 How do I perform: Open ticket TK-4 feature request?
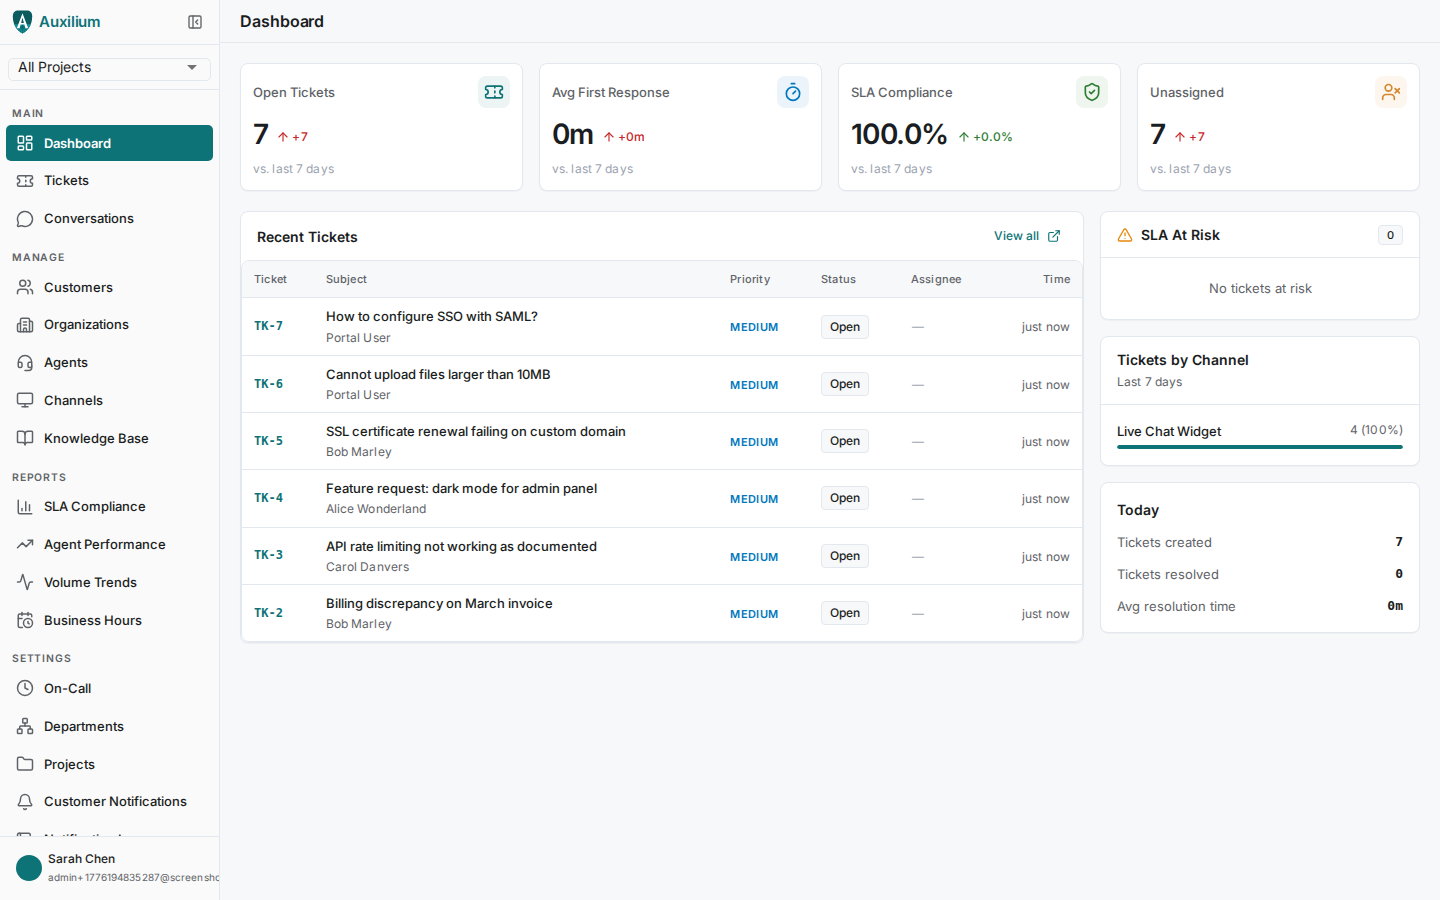[461, 488]
